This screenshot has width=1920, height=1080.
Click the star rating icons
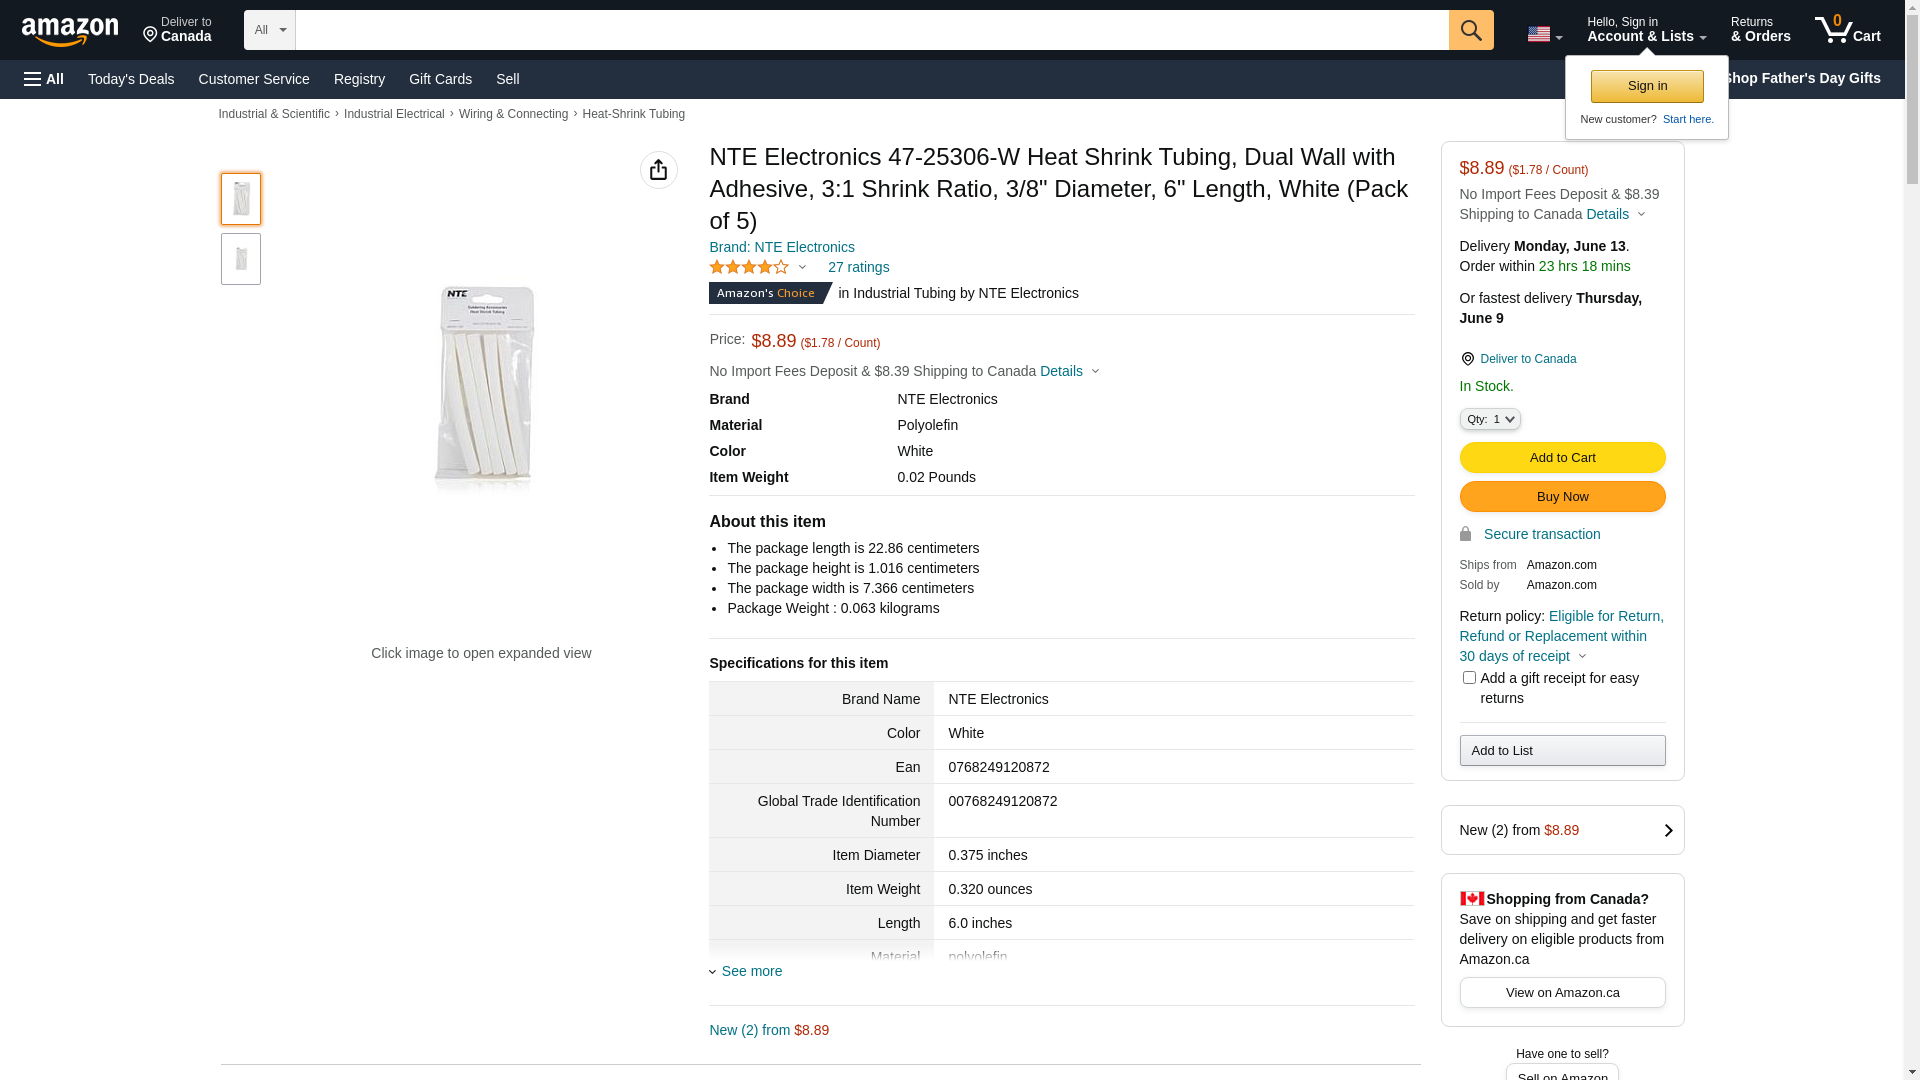(749, 267)
